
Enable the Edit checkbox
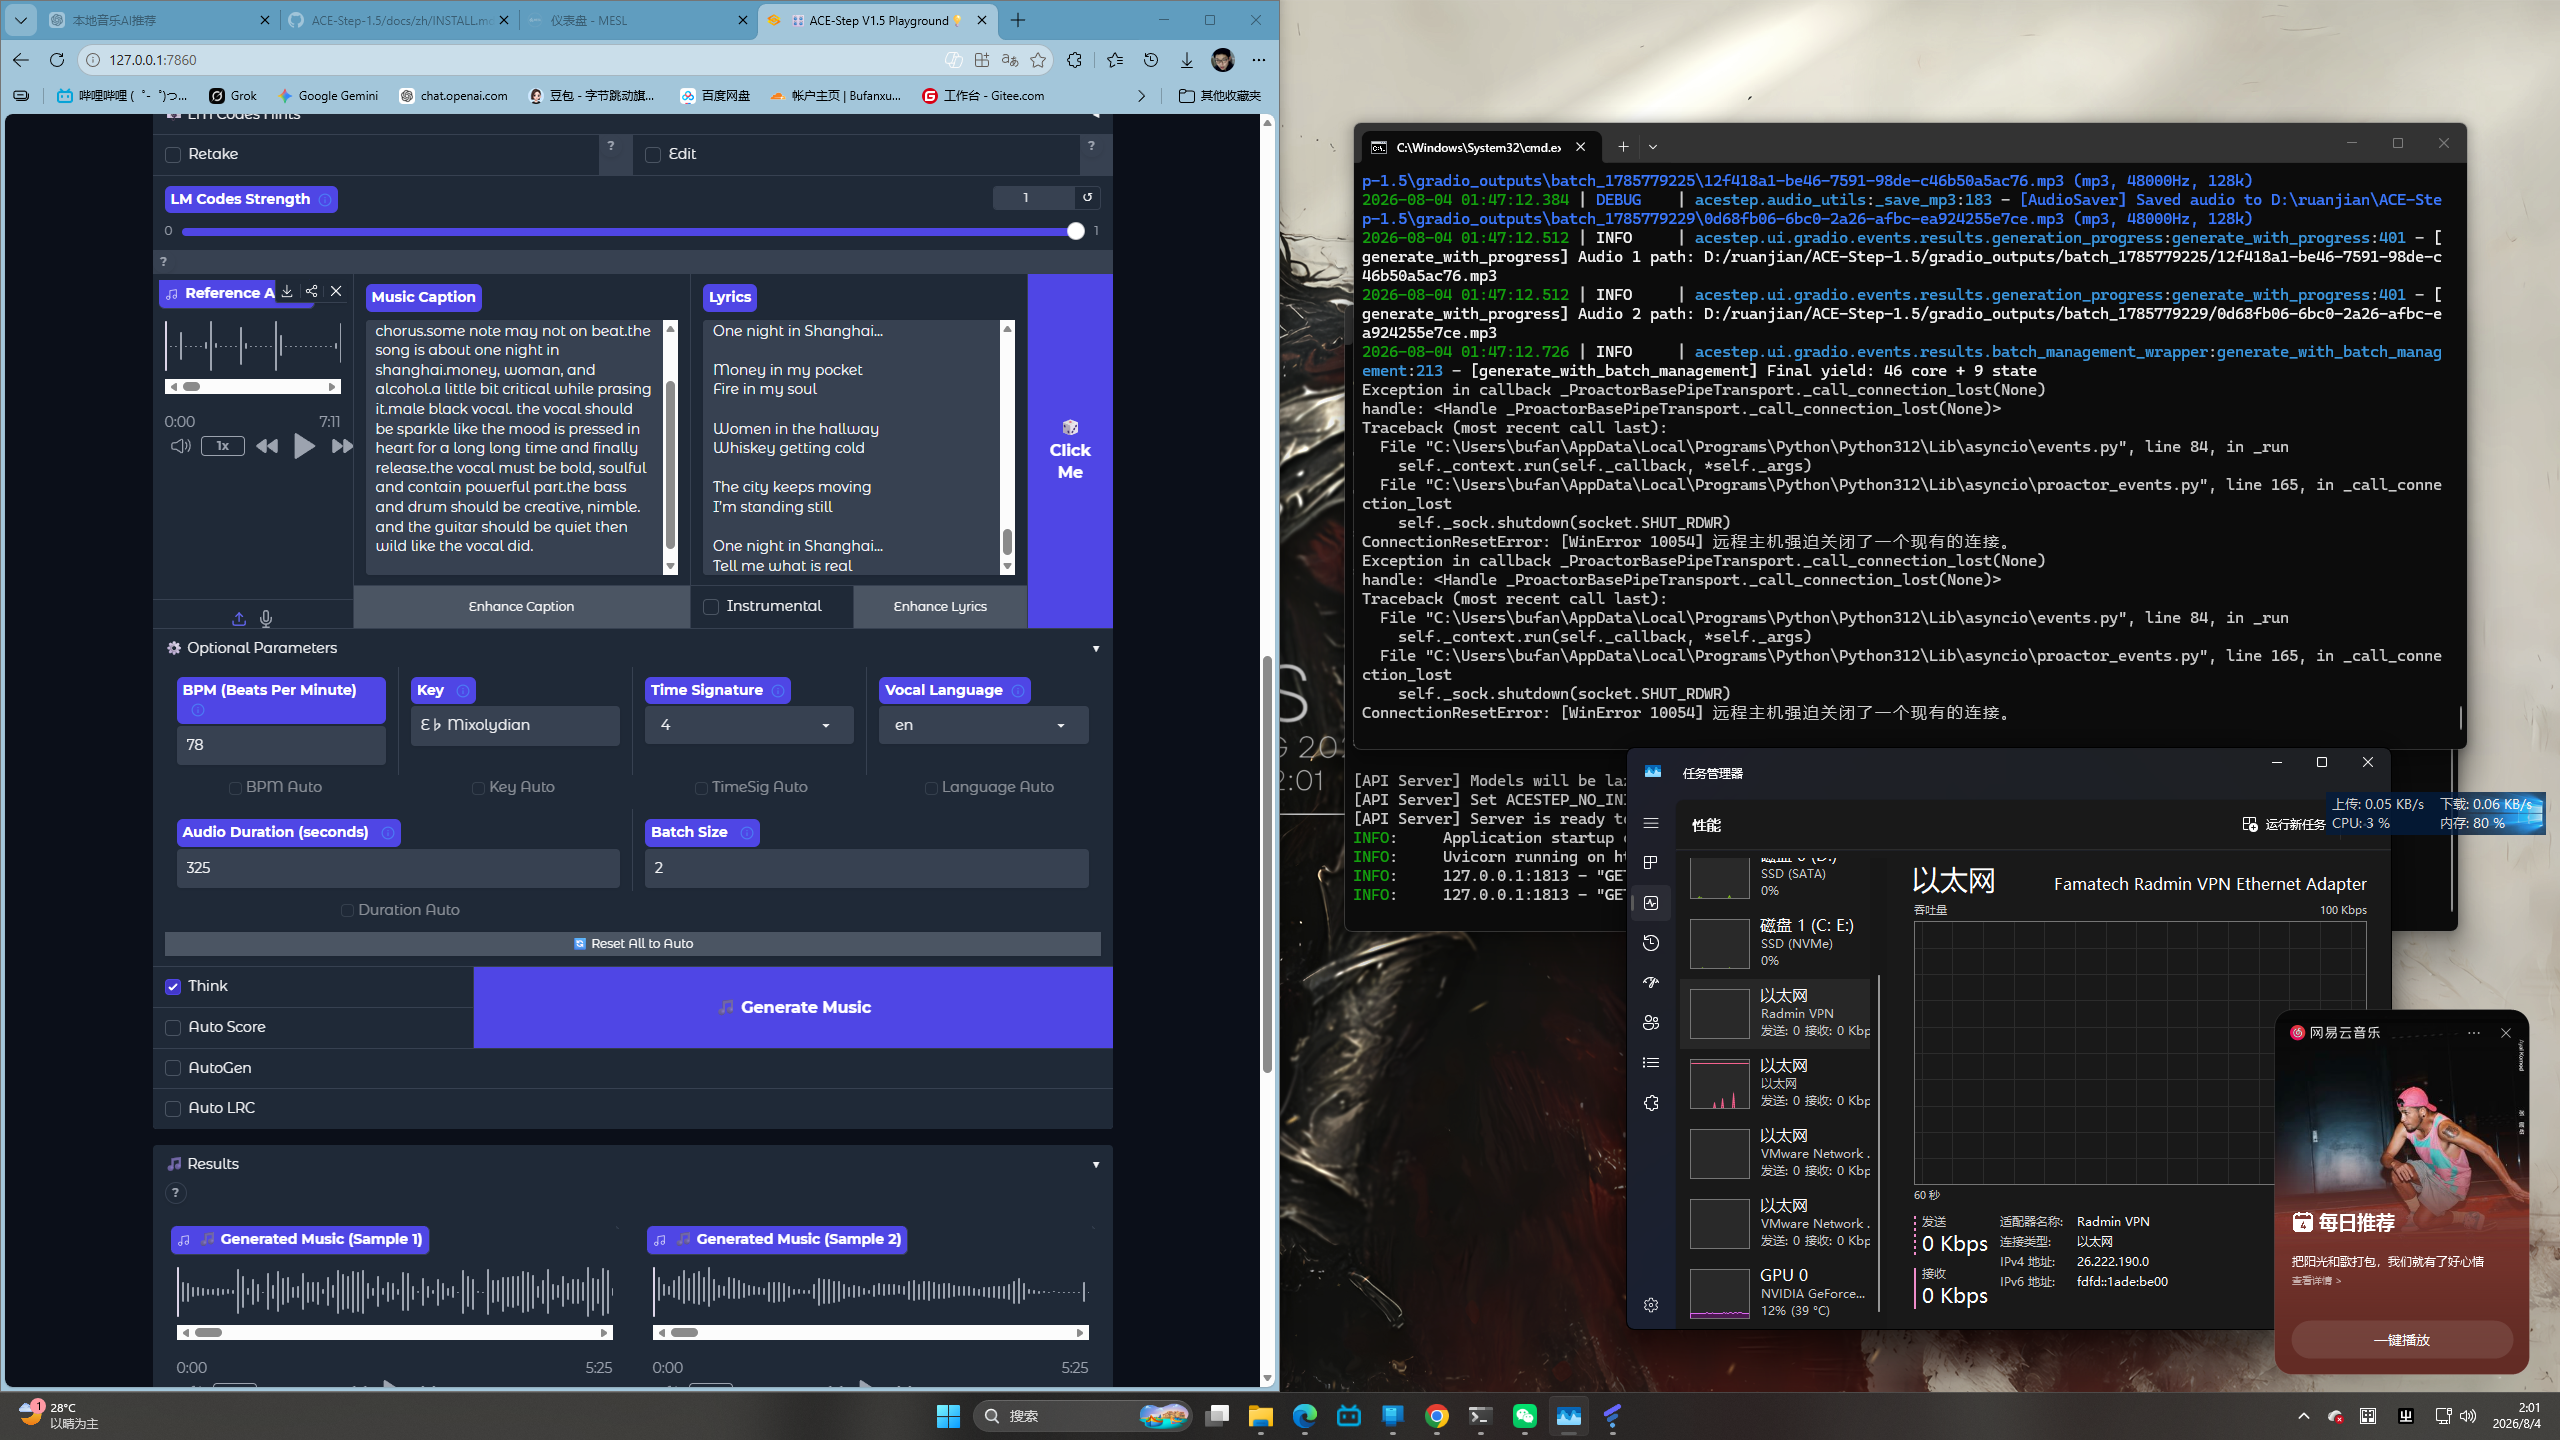coord(653,155)
